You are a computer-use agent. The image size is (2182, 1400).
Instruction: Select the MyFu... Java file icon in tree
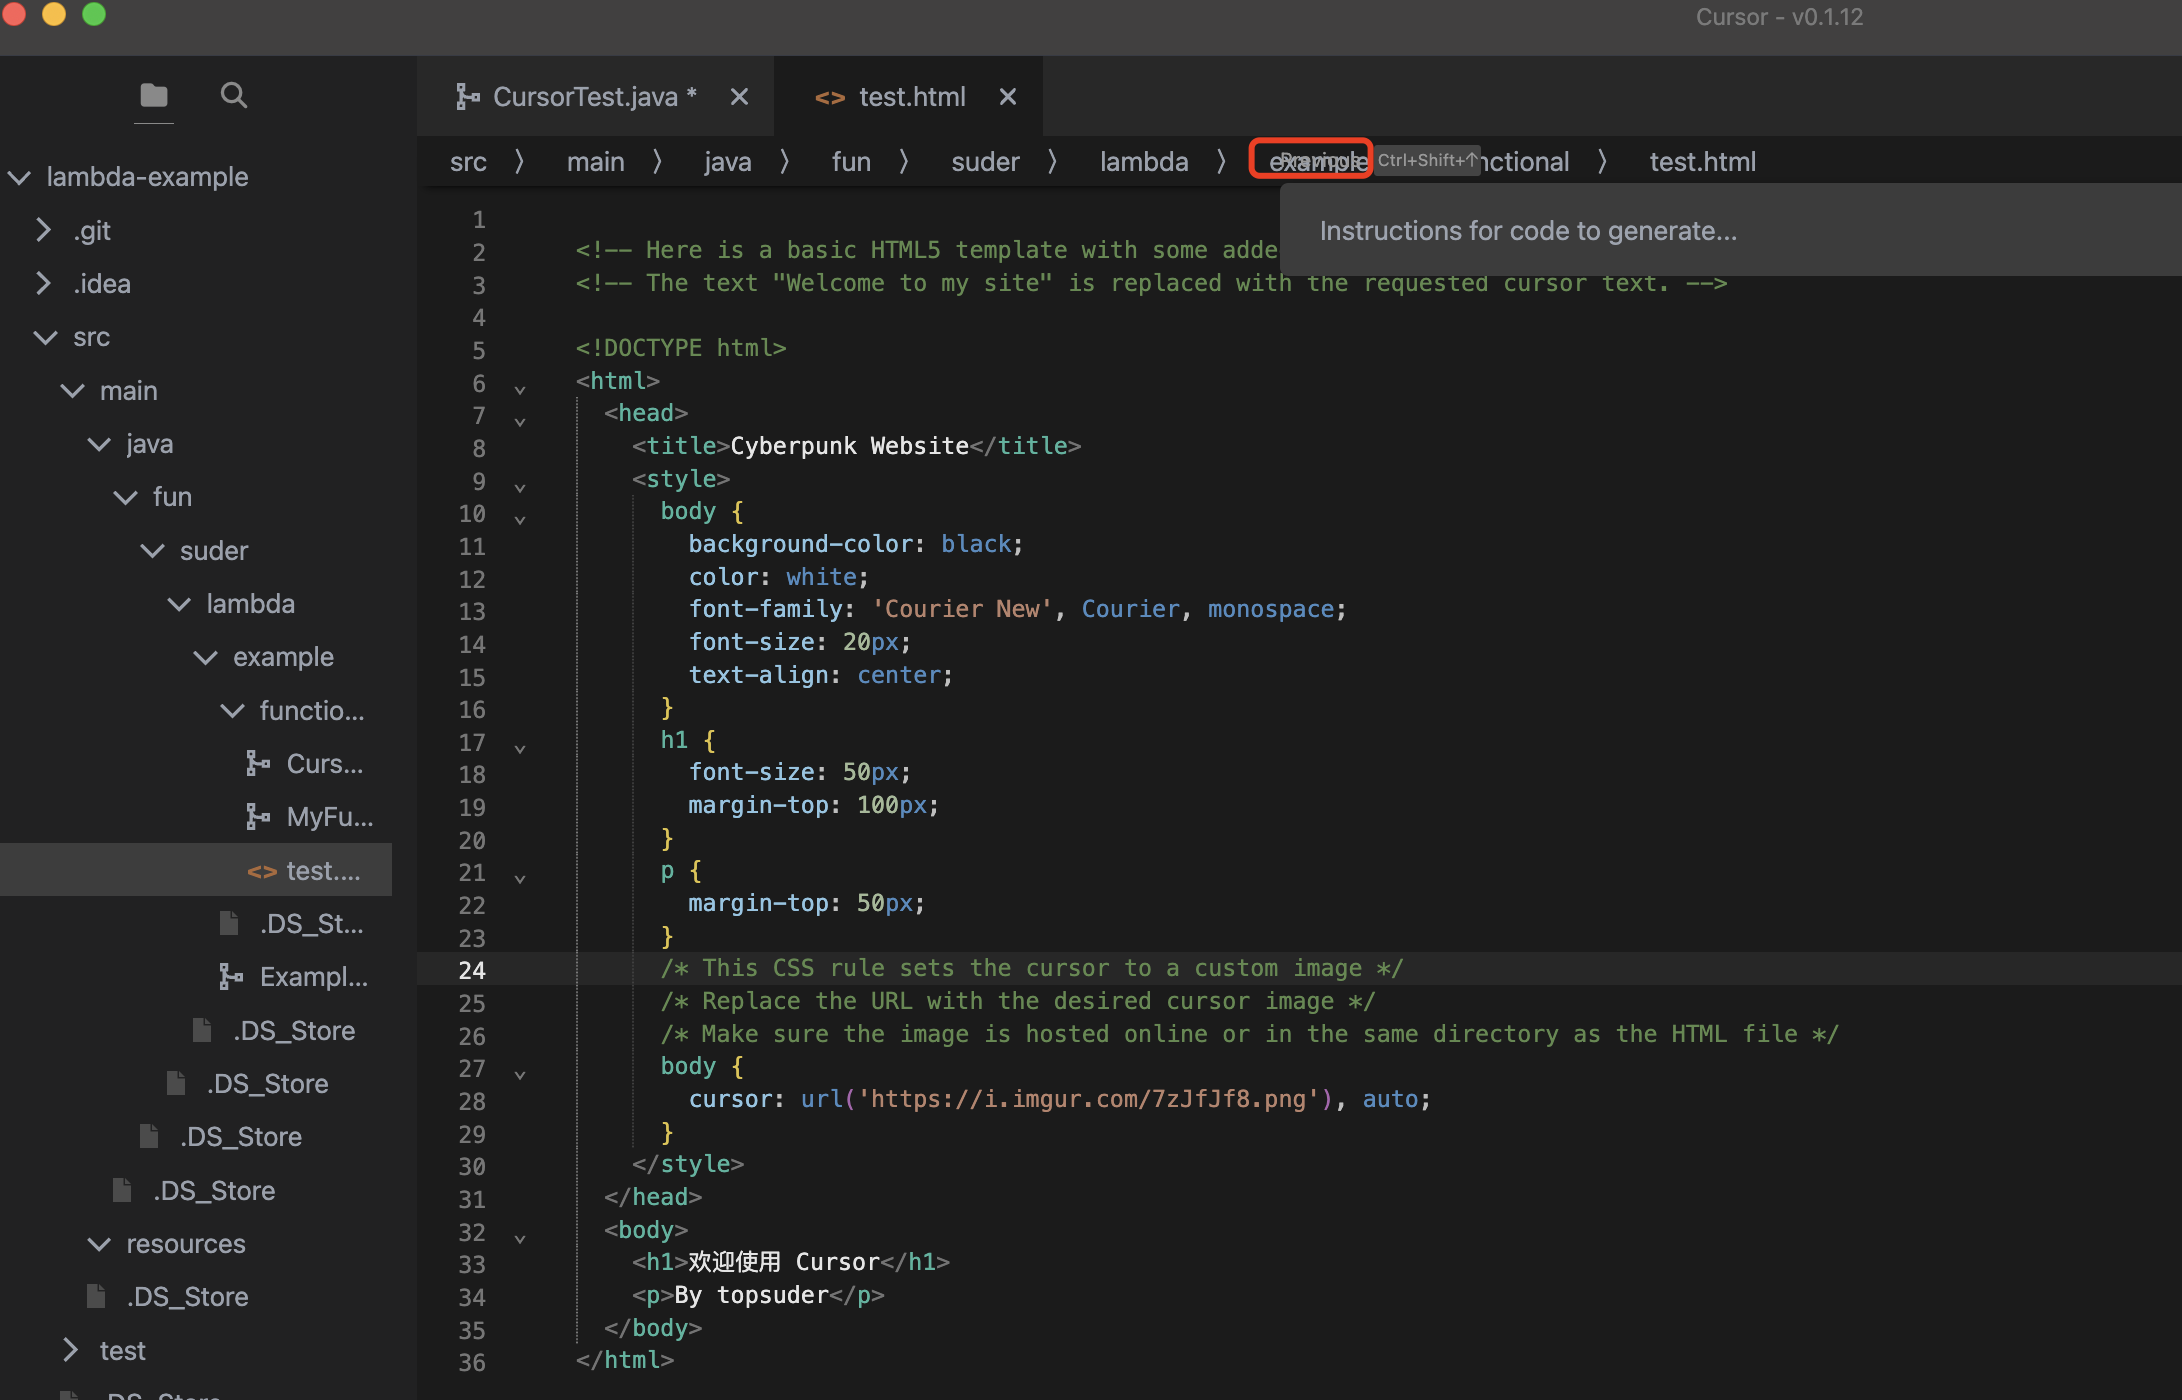pos(257,816)
